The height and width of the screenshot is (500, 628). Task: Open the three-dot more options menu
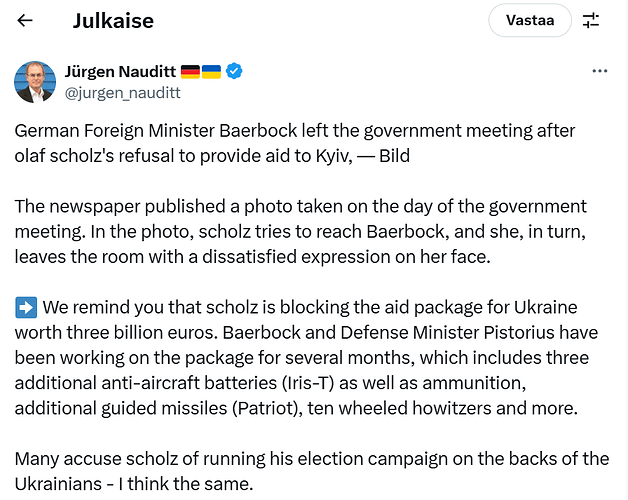(x=600, y=71)
